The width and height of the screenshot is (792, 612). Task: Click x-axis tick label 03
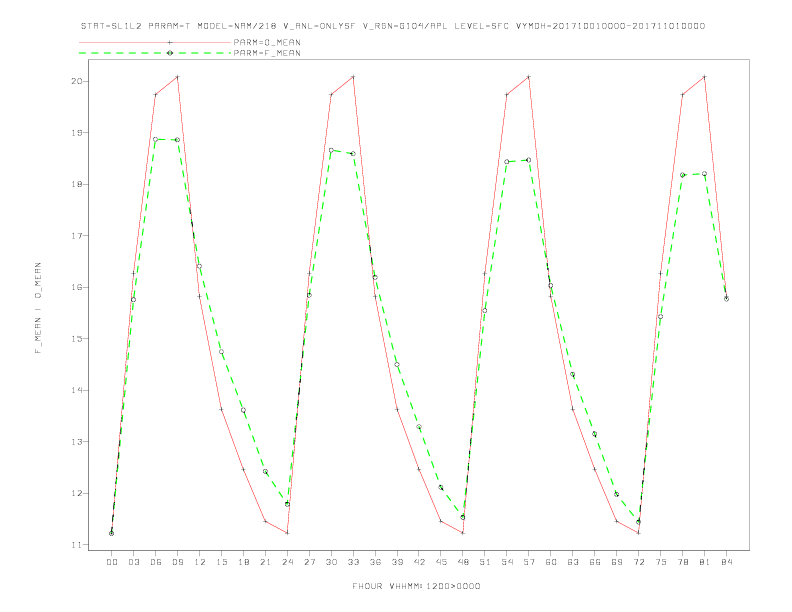[x=133, y=562]
